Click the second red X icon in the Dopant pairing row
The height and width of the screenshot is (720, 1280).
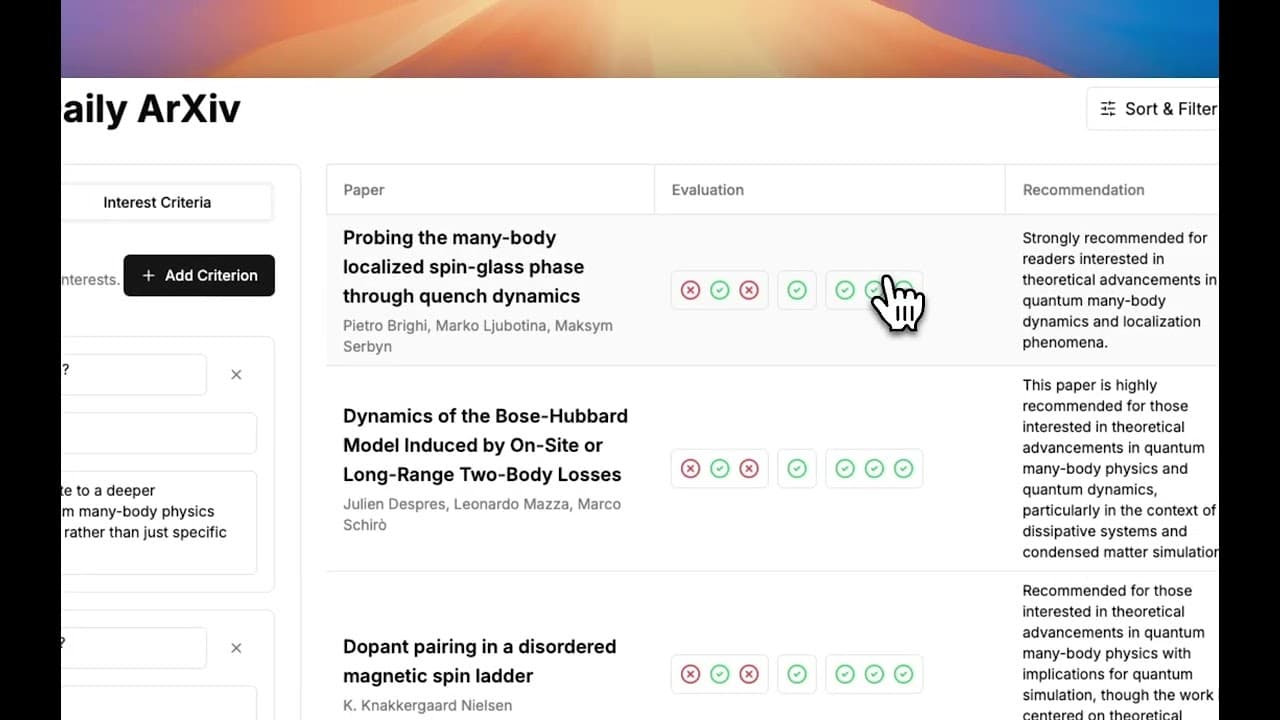749,674
